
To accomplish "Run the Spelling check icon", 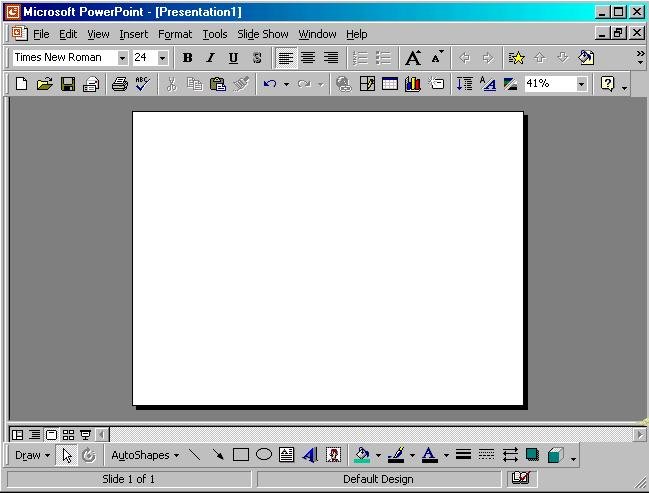I will (142, 84).
